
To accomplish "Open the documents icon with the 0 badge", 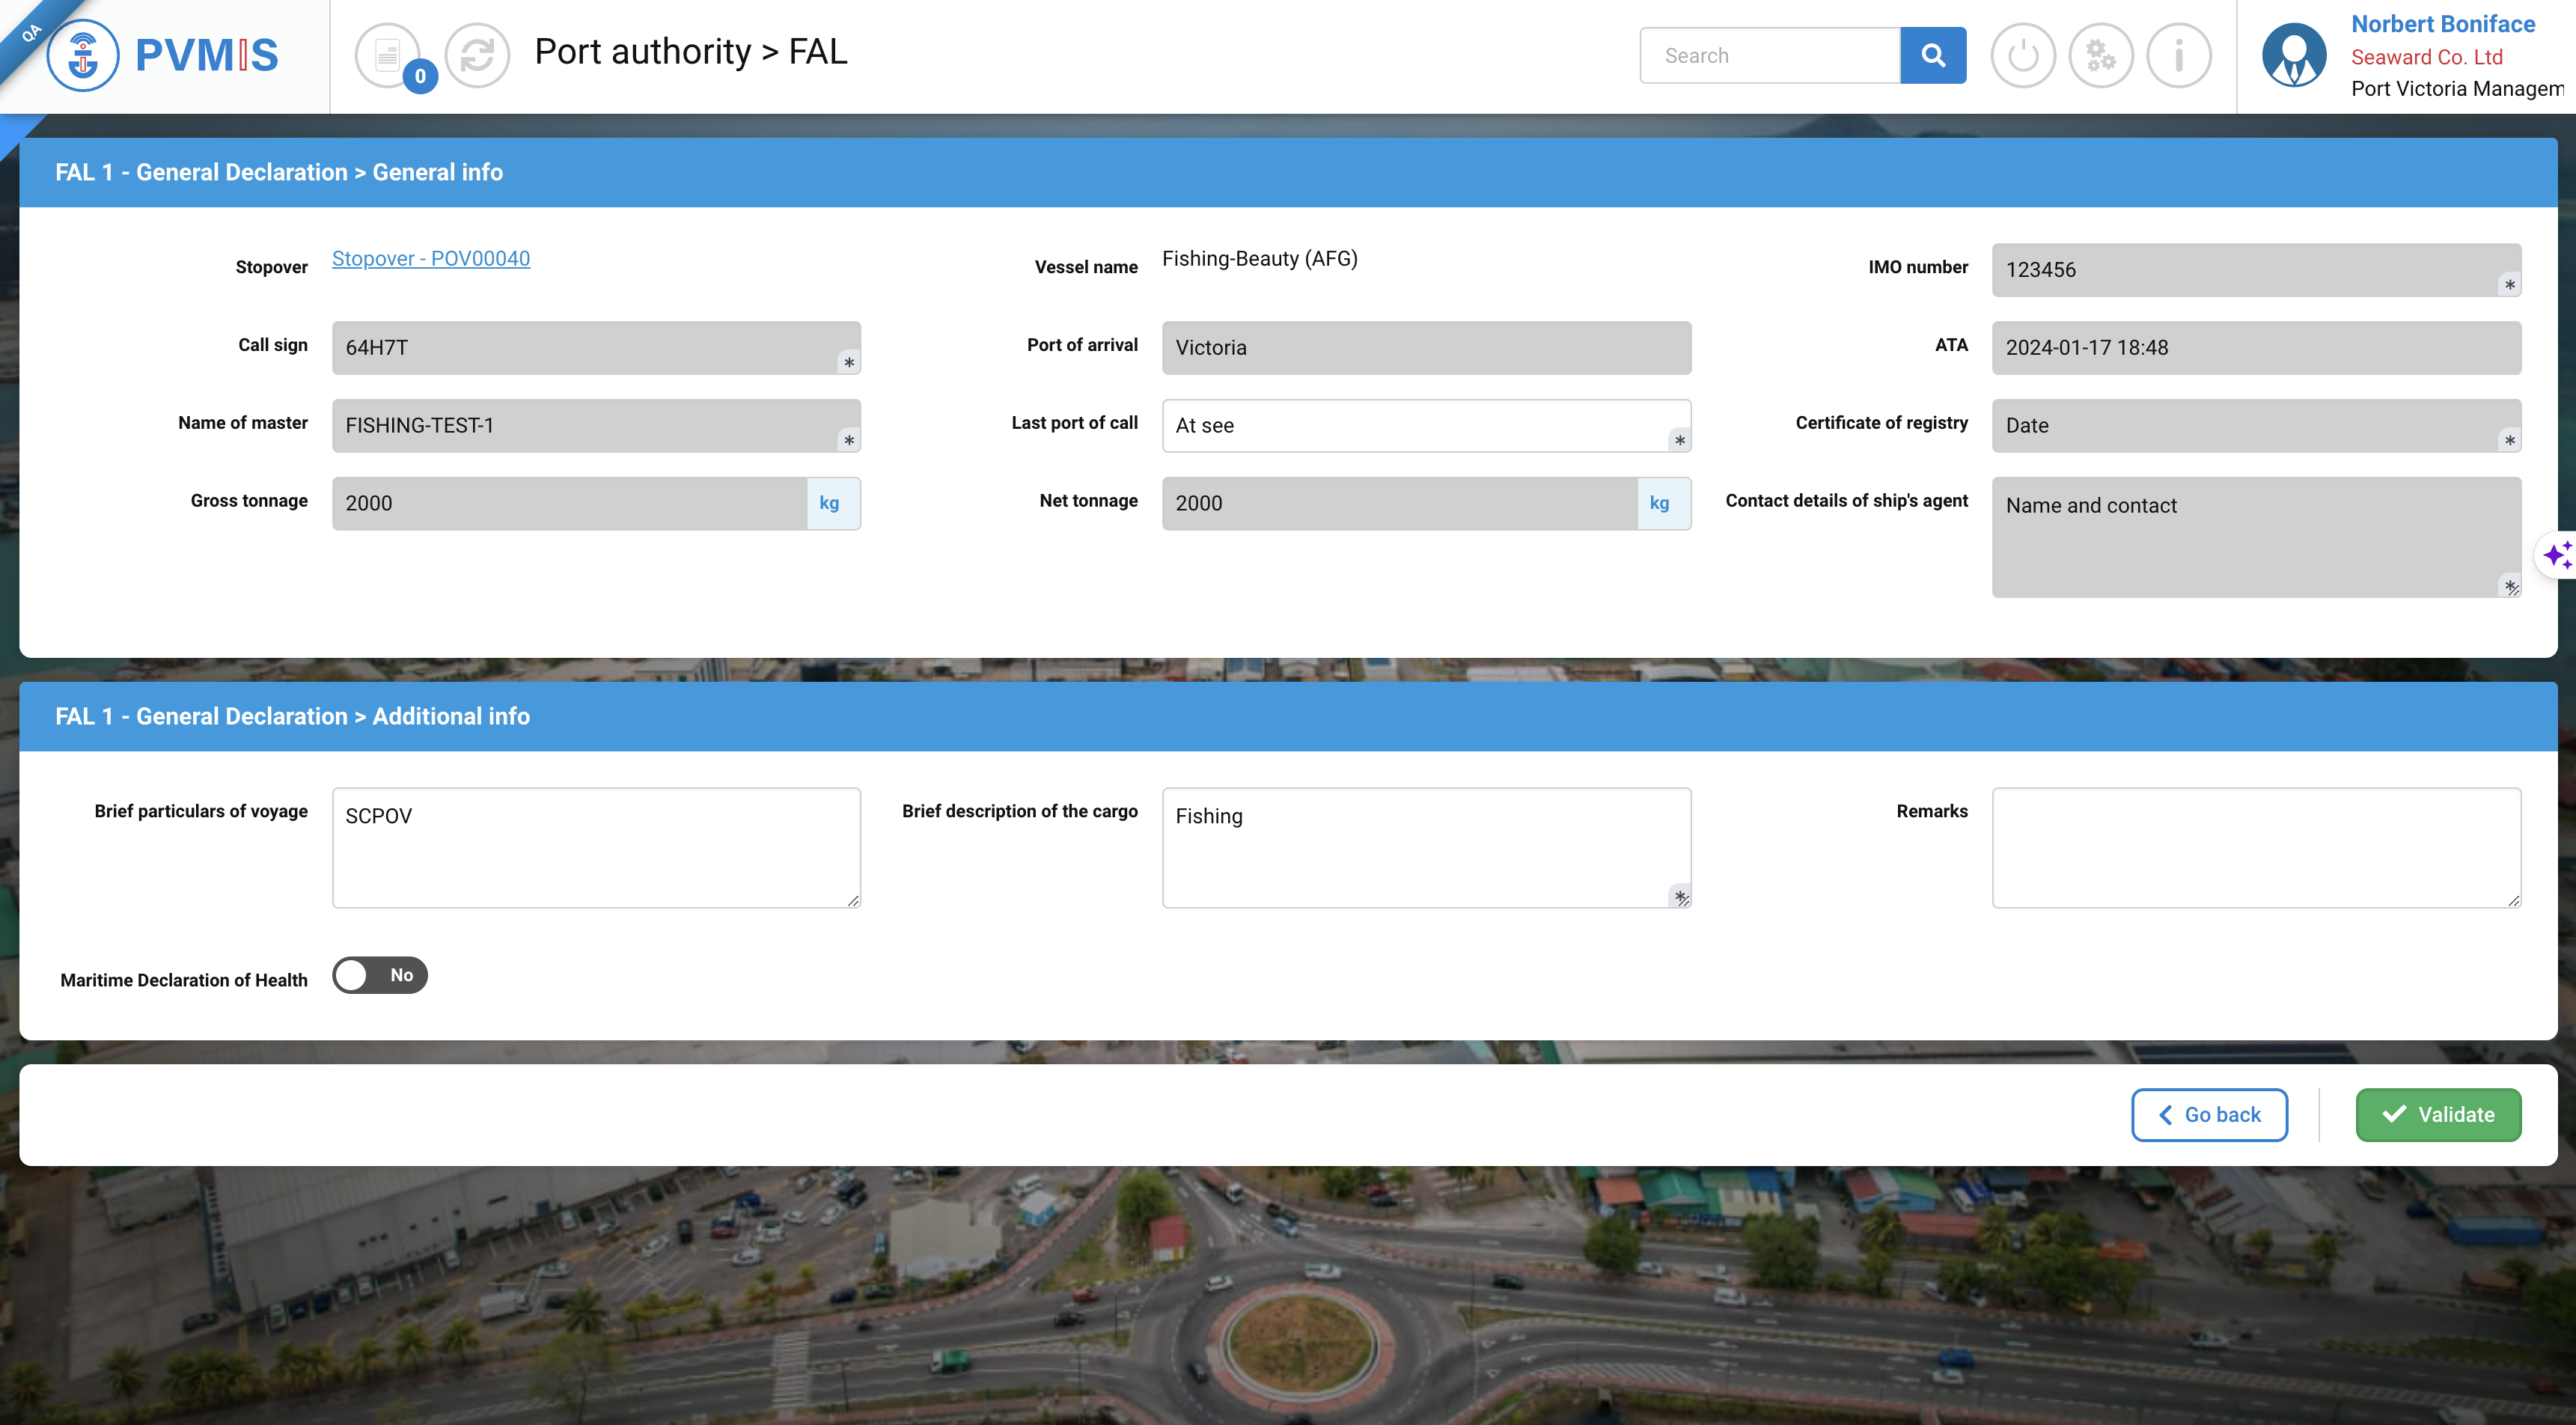I will click(x=388, y=55).
